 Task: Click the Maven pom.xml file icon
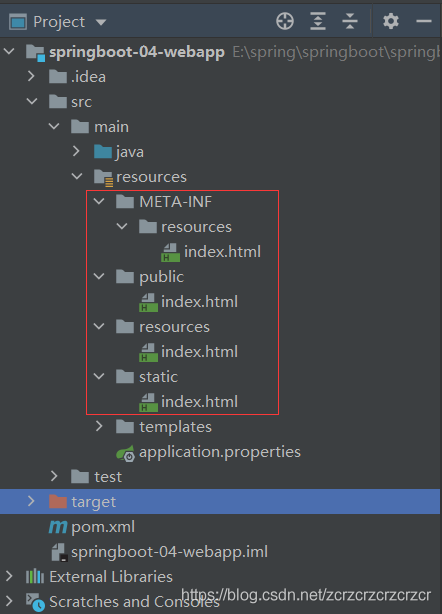pyautogui.click(x=58, y=527)
